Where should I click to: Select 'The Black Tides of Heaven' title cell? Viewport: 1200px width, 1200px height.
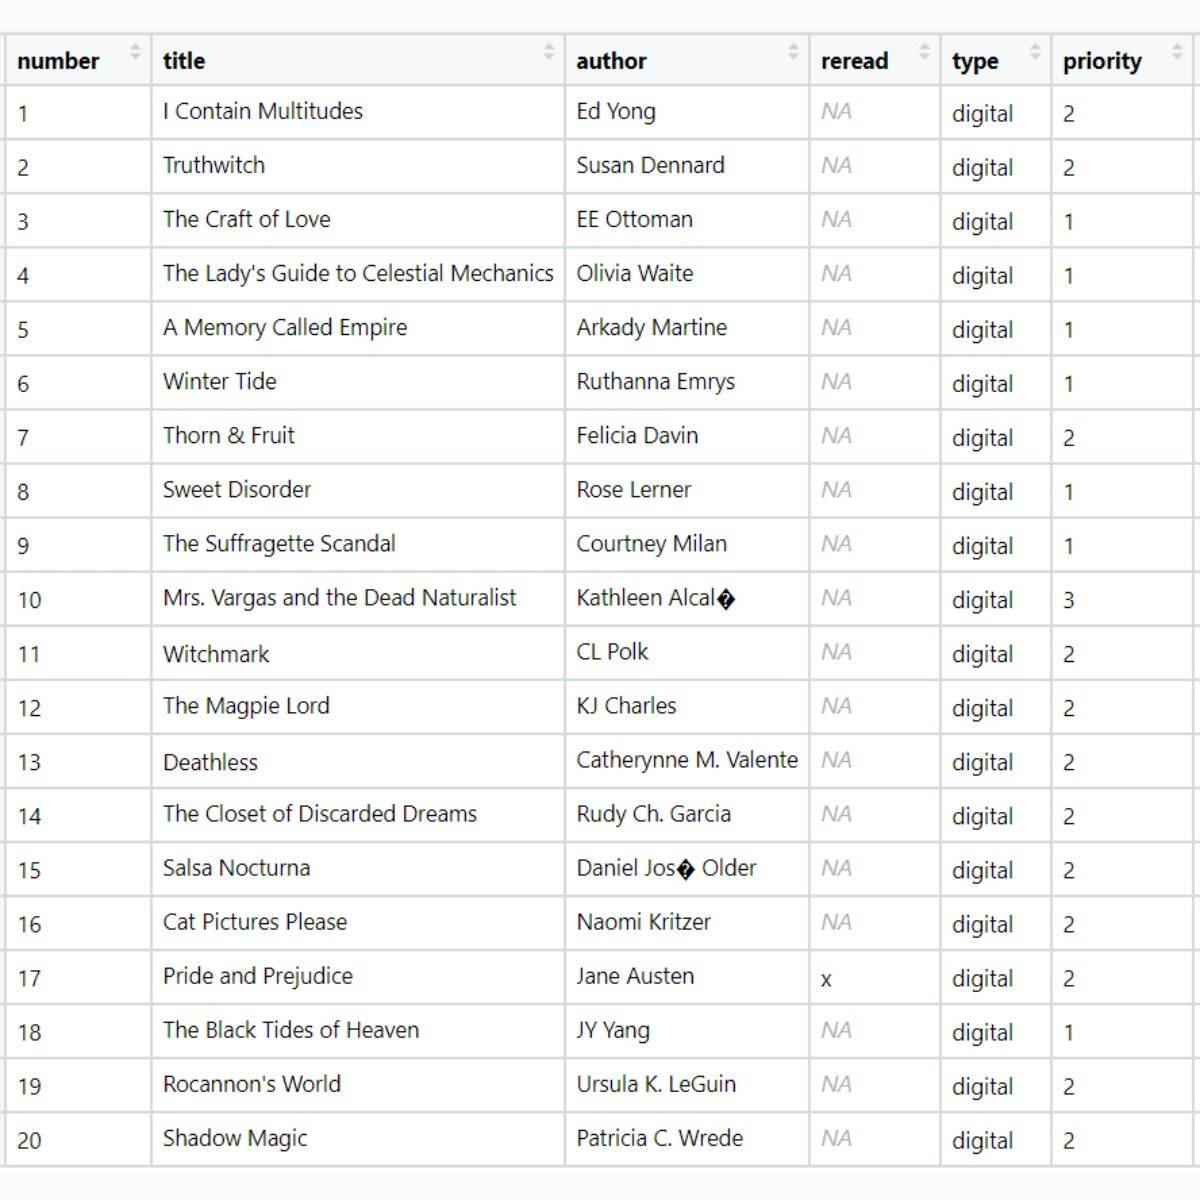click(x=290, y=1030)
